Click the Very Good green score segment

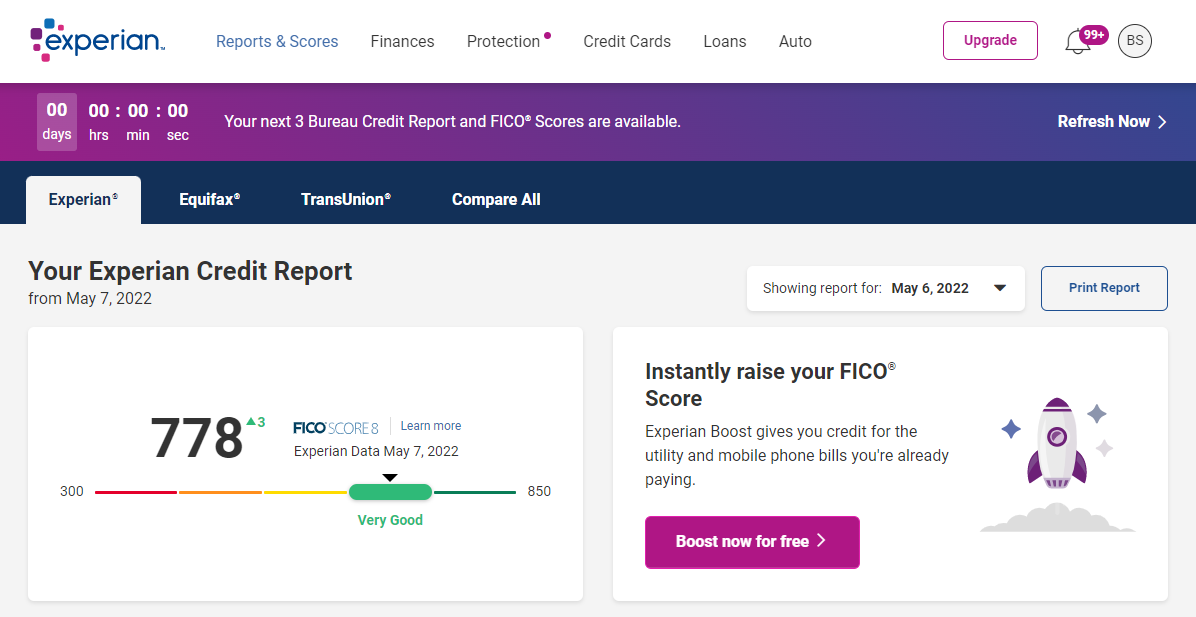[391, 492]
